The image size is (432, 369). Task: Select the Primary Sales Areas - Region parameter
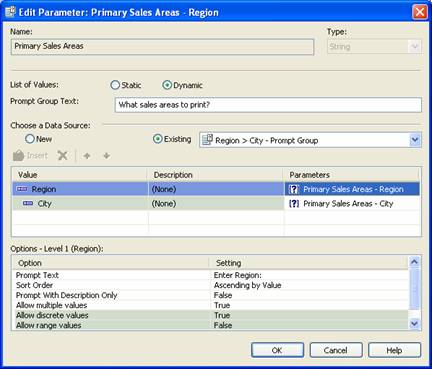(353, 189)
